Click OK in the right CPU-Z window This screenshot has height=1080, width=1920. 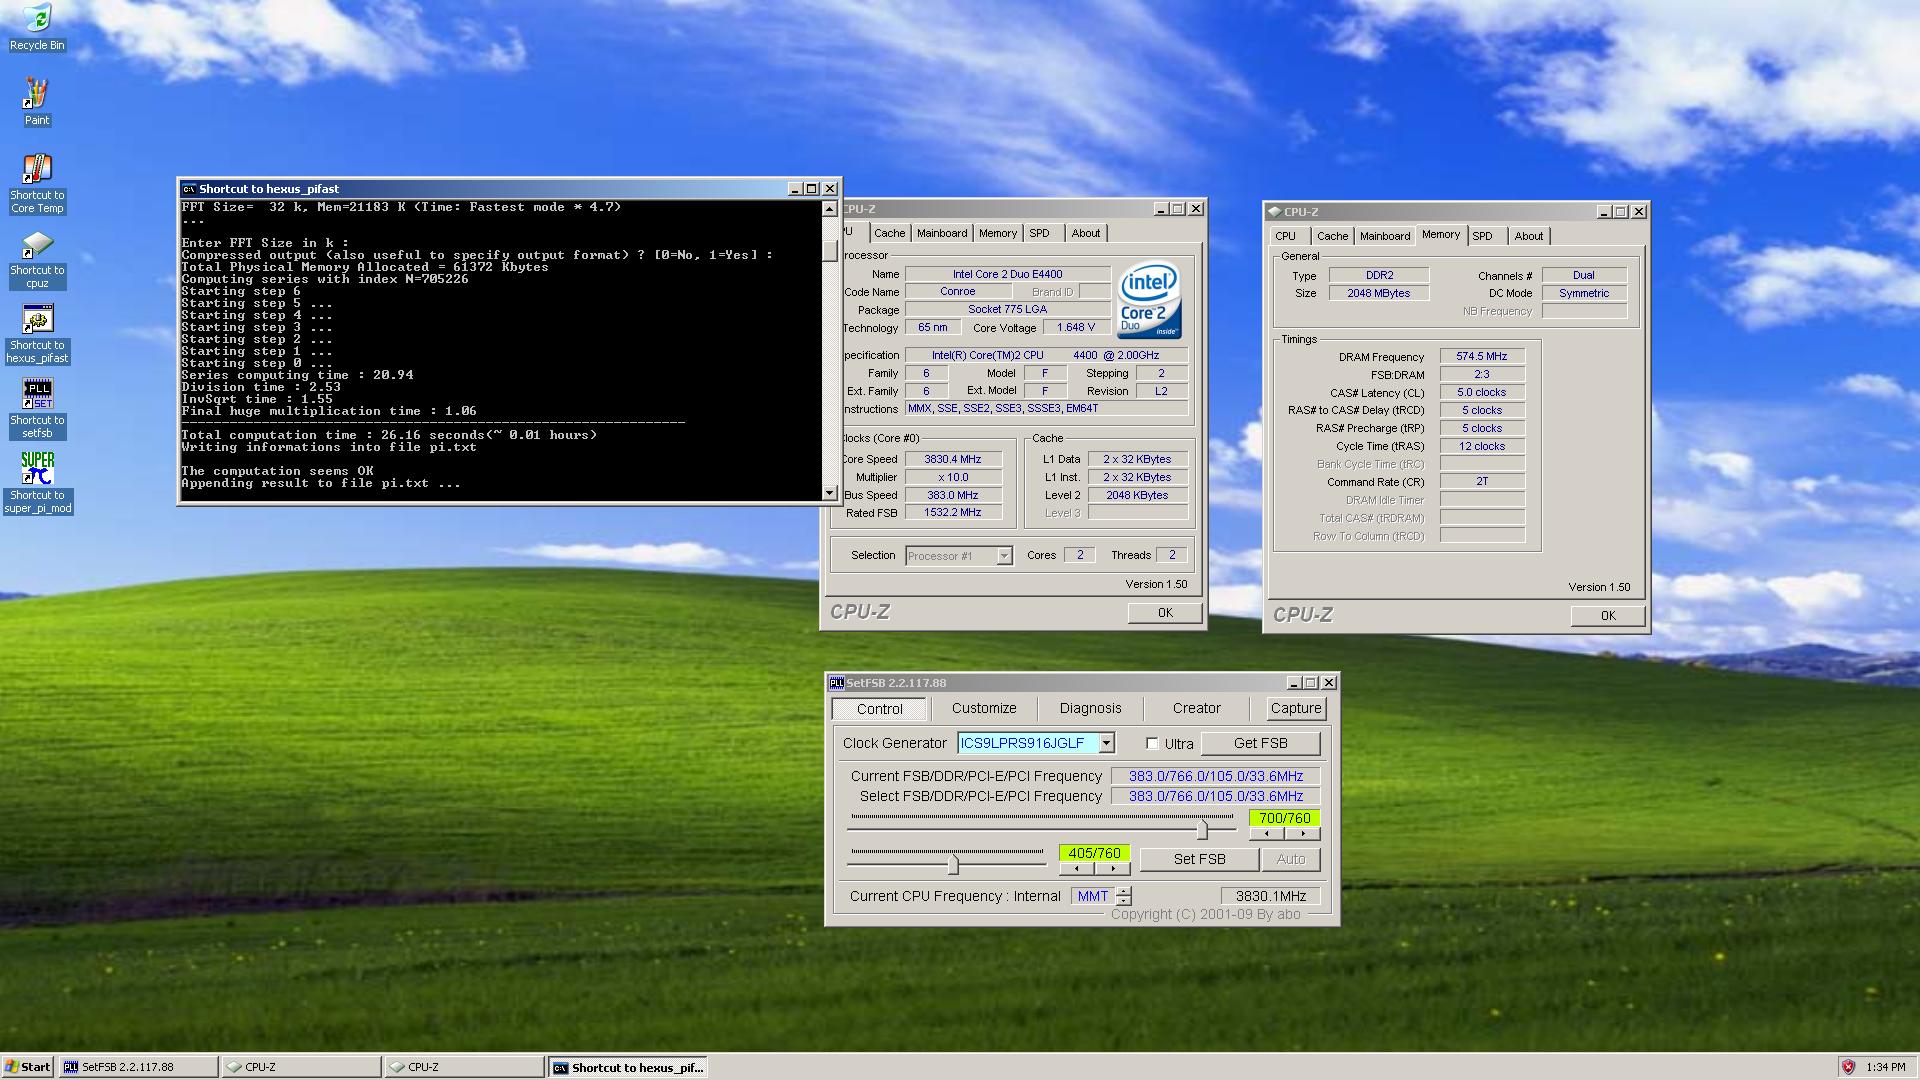(1608, 616)
